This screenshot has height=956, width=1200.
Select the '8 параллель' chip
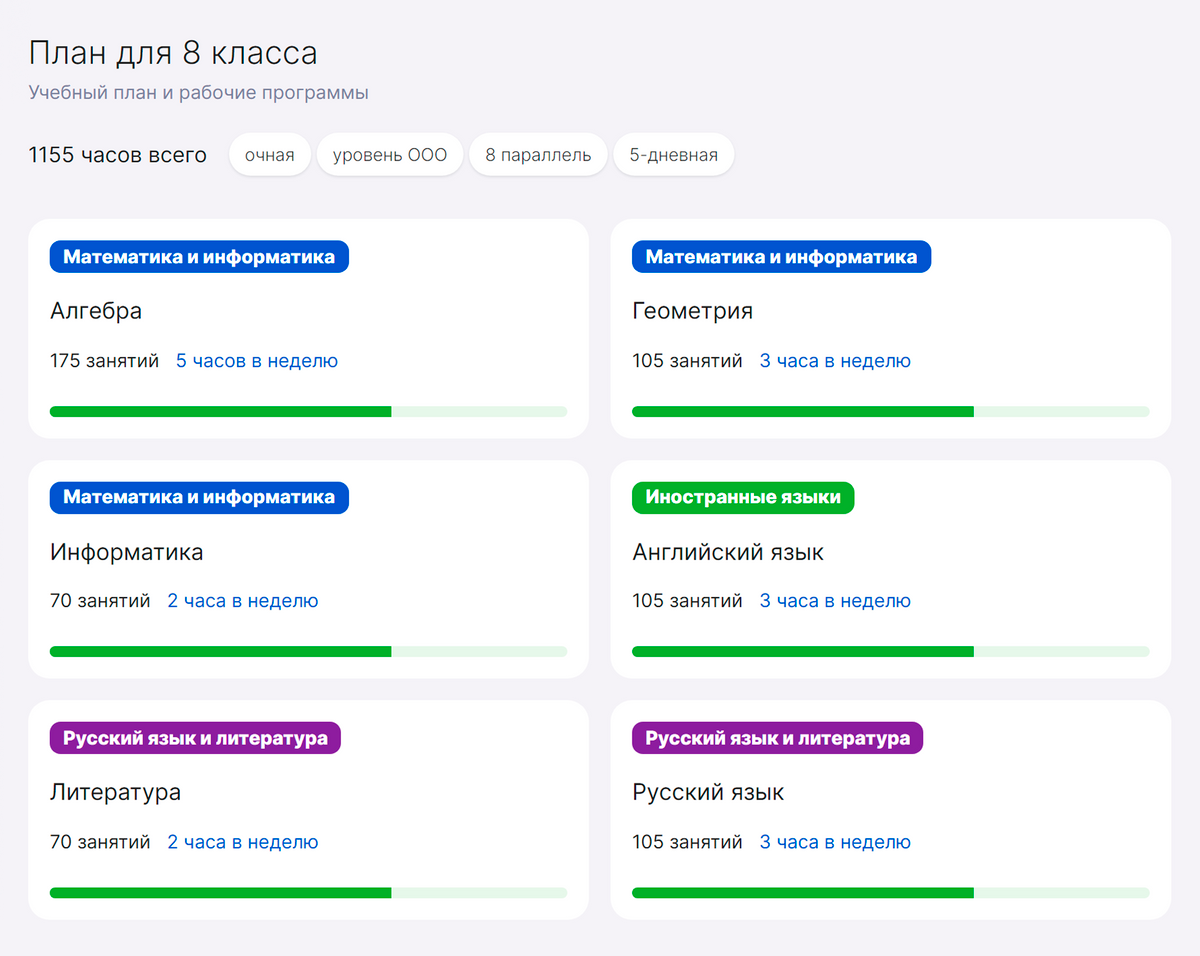[x=538, y=155]
